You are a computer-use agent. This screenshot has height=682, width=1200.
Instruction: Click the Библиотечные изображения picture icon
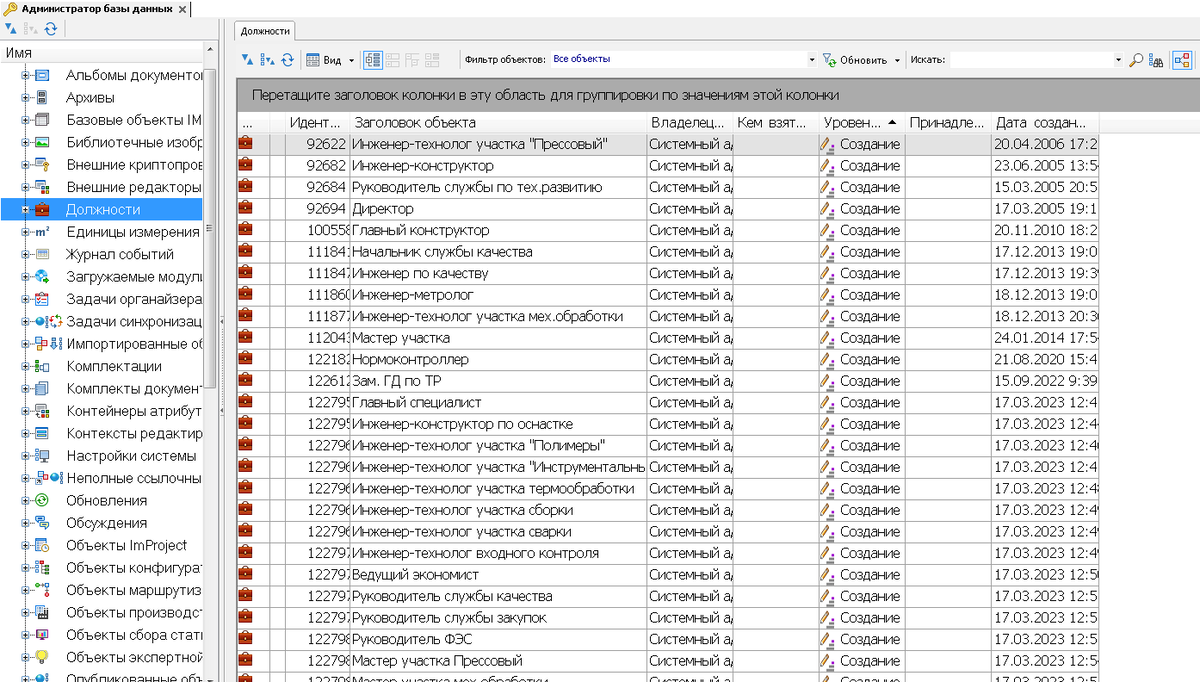[x=42, y=142]
